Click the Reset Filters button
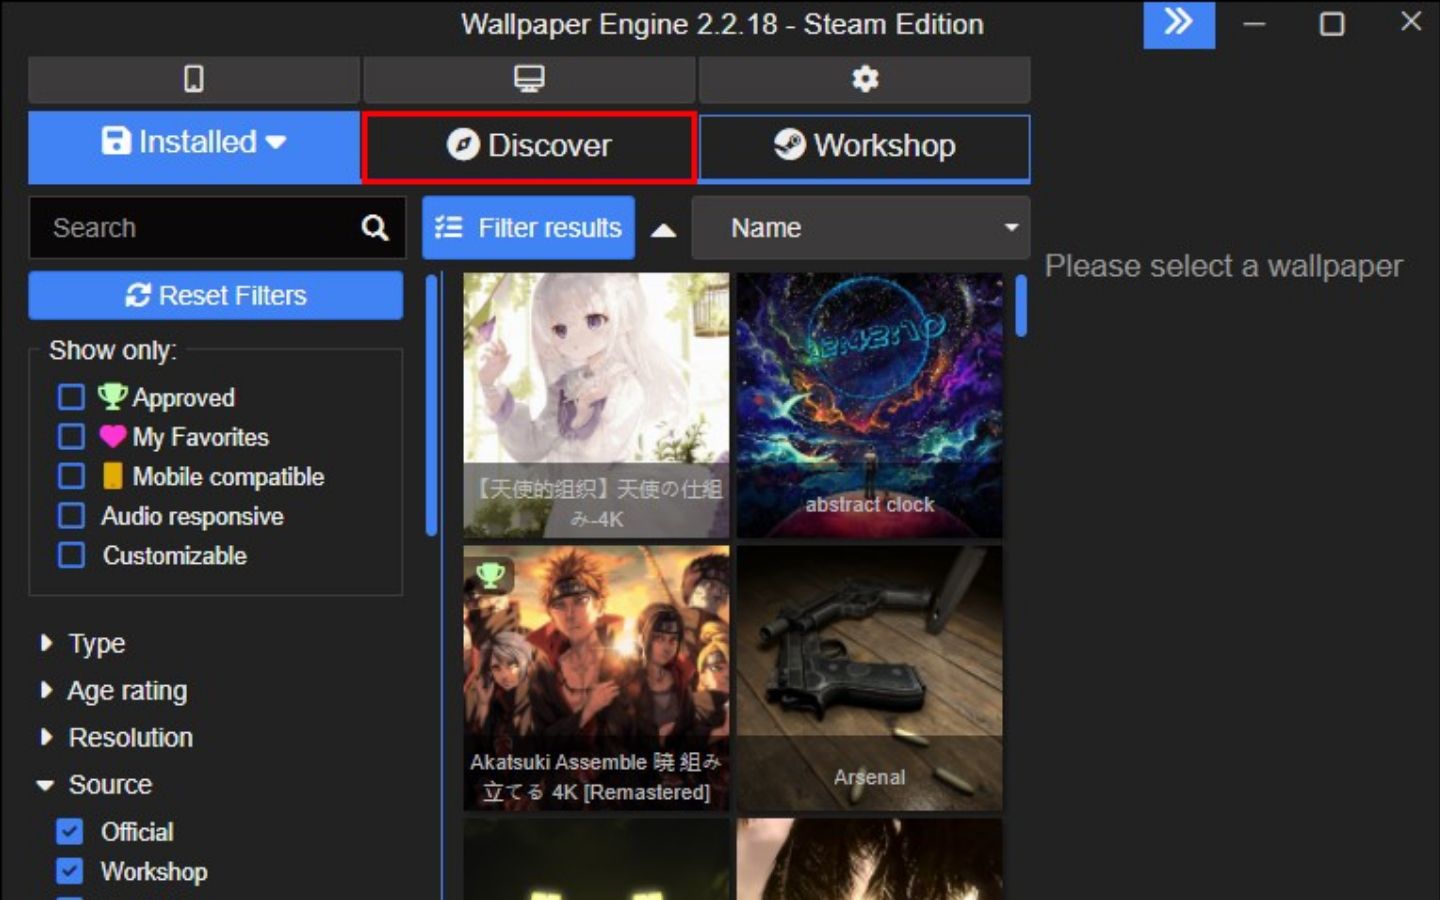Viewport: 1440px width, 900px height. [216, 295]
